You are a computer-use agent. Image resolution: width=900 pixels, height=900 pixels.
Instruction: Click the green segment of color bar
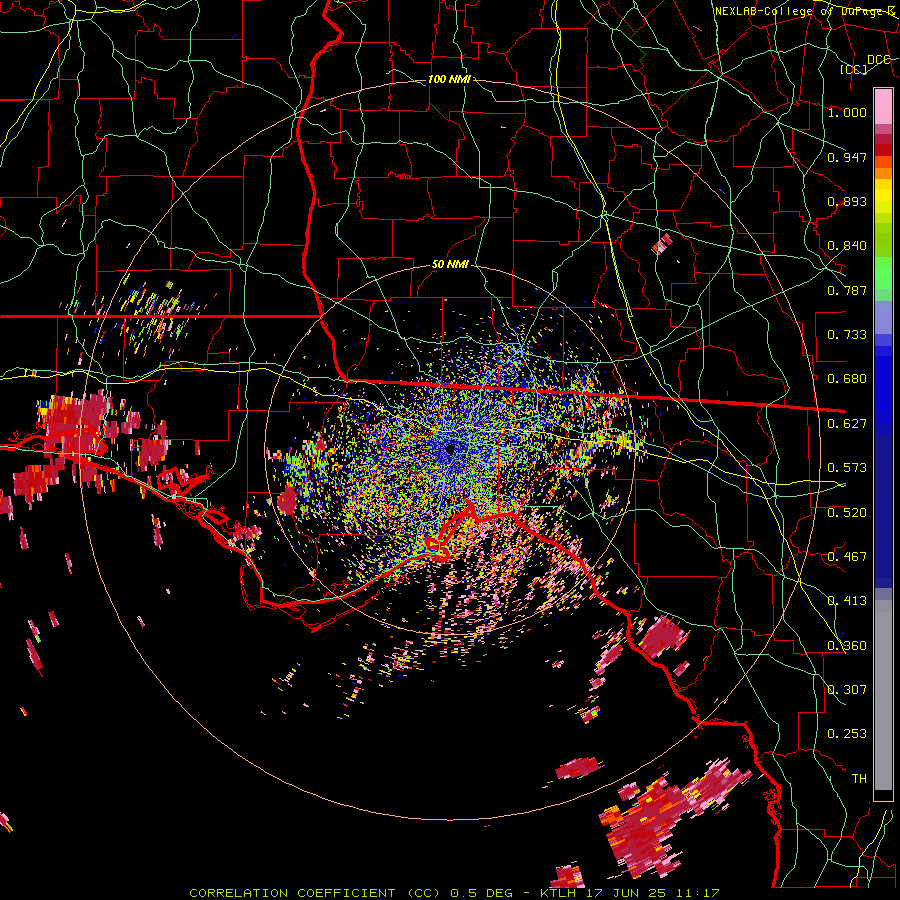[x=883, y=273]
